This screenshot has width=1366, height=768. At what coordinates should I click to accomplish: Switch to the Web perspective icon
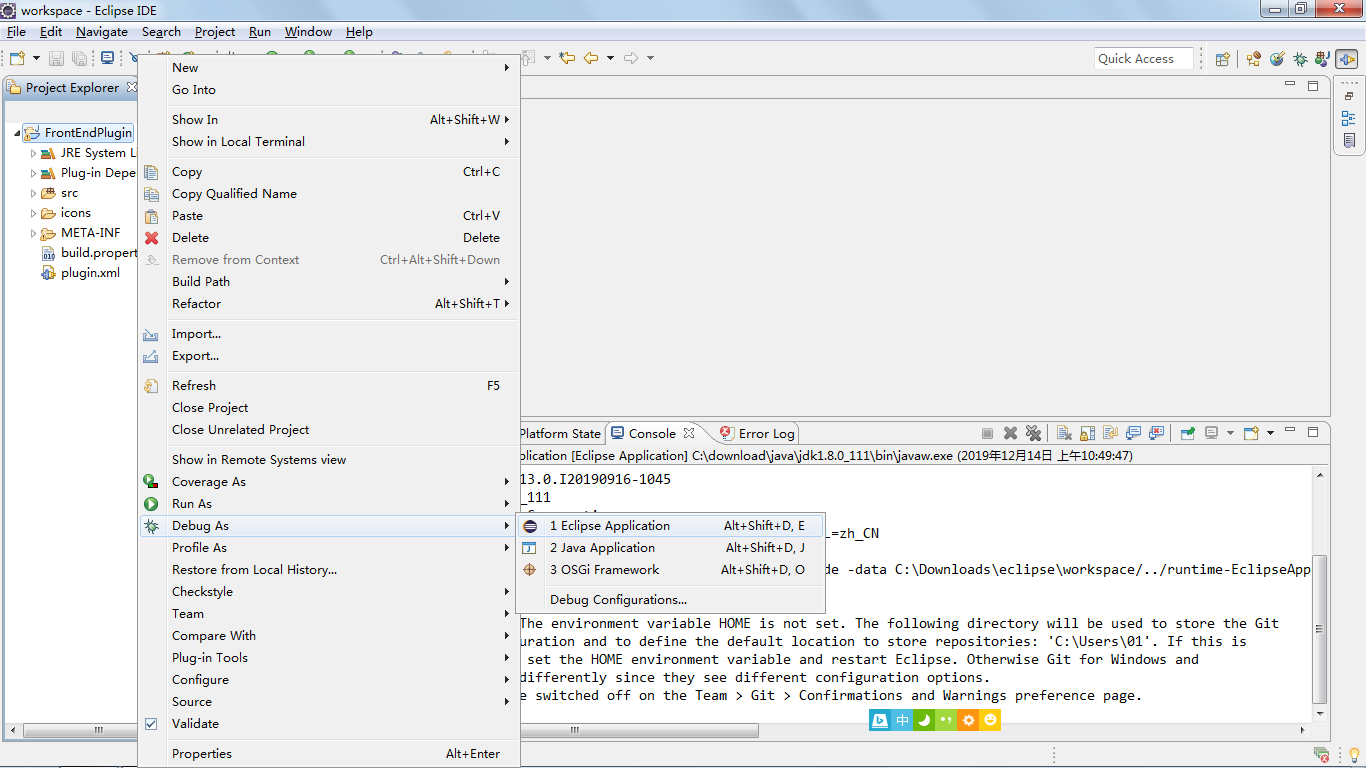[1277, 59]
